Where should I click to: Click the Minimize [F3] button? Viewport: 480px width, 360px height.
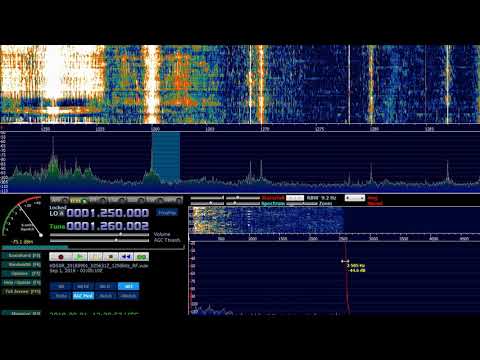tap(21, 314)
